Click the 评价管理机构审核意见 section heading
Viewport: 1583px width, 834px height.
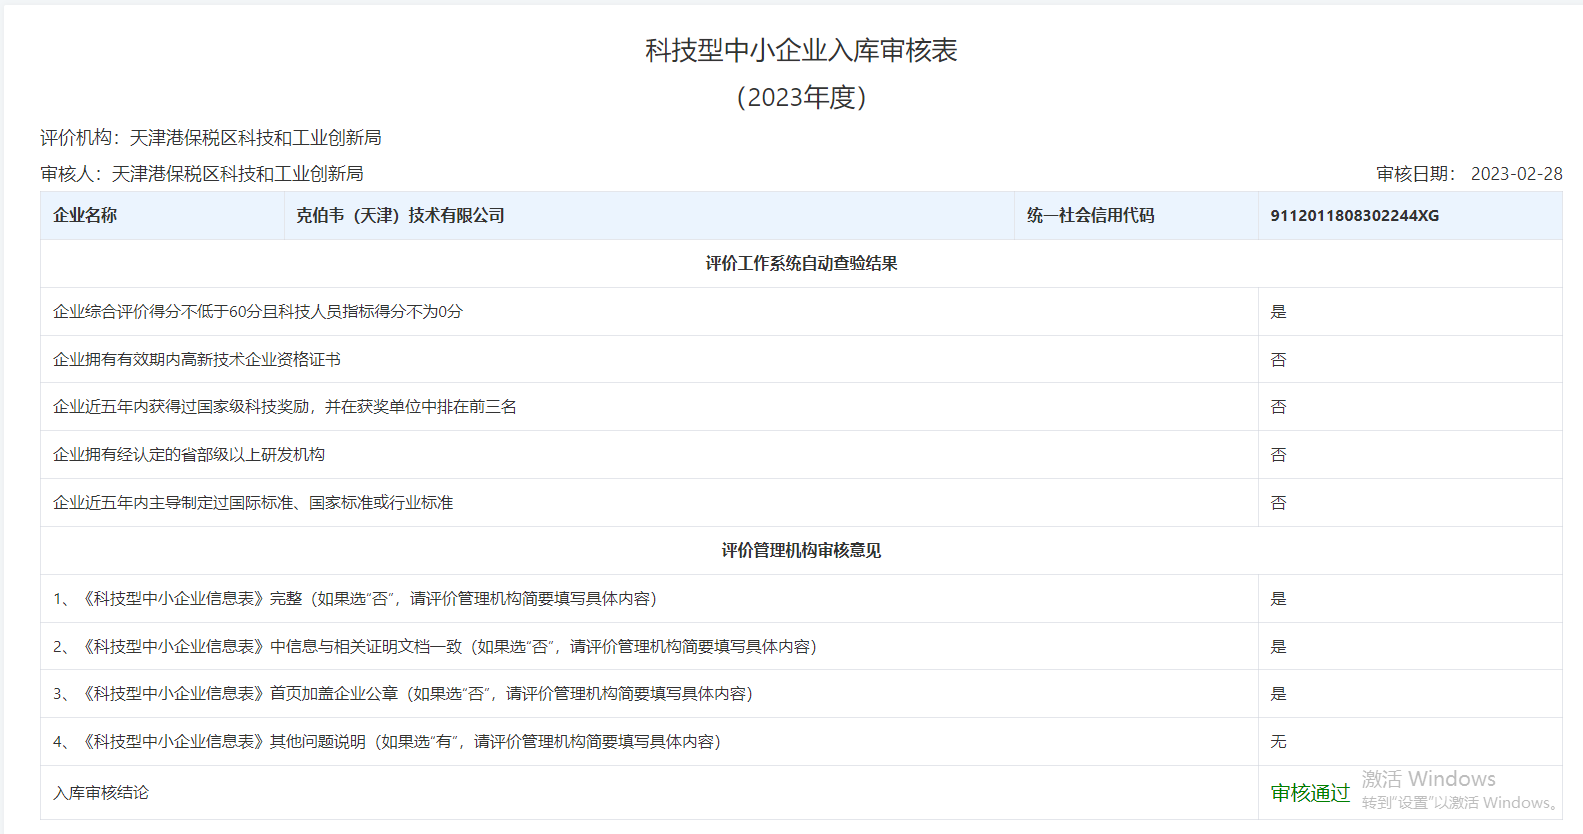[x=800, y=551]
